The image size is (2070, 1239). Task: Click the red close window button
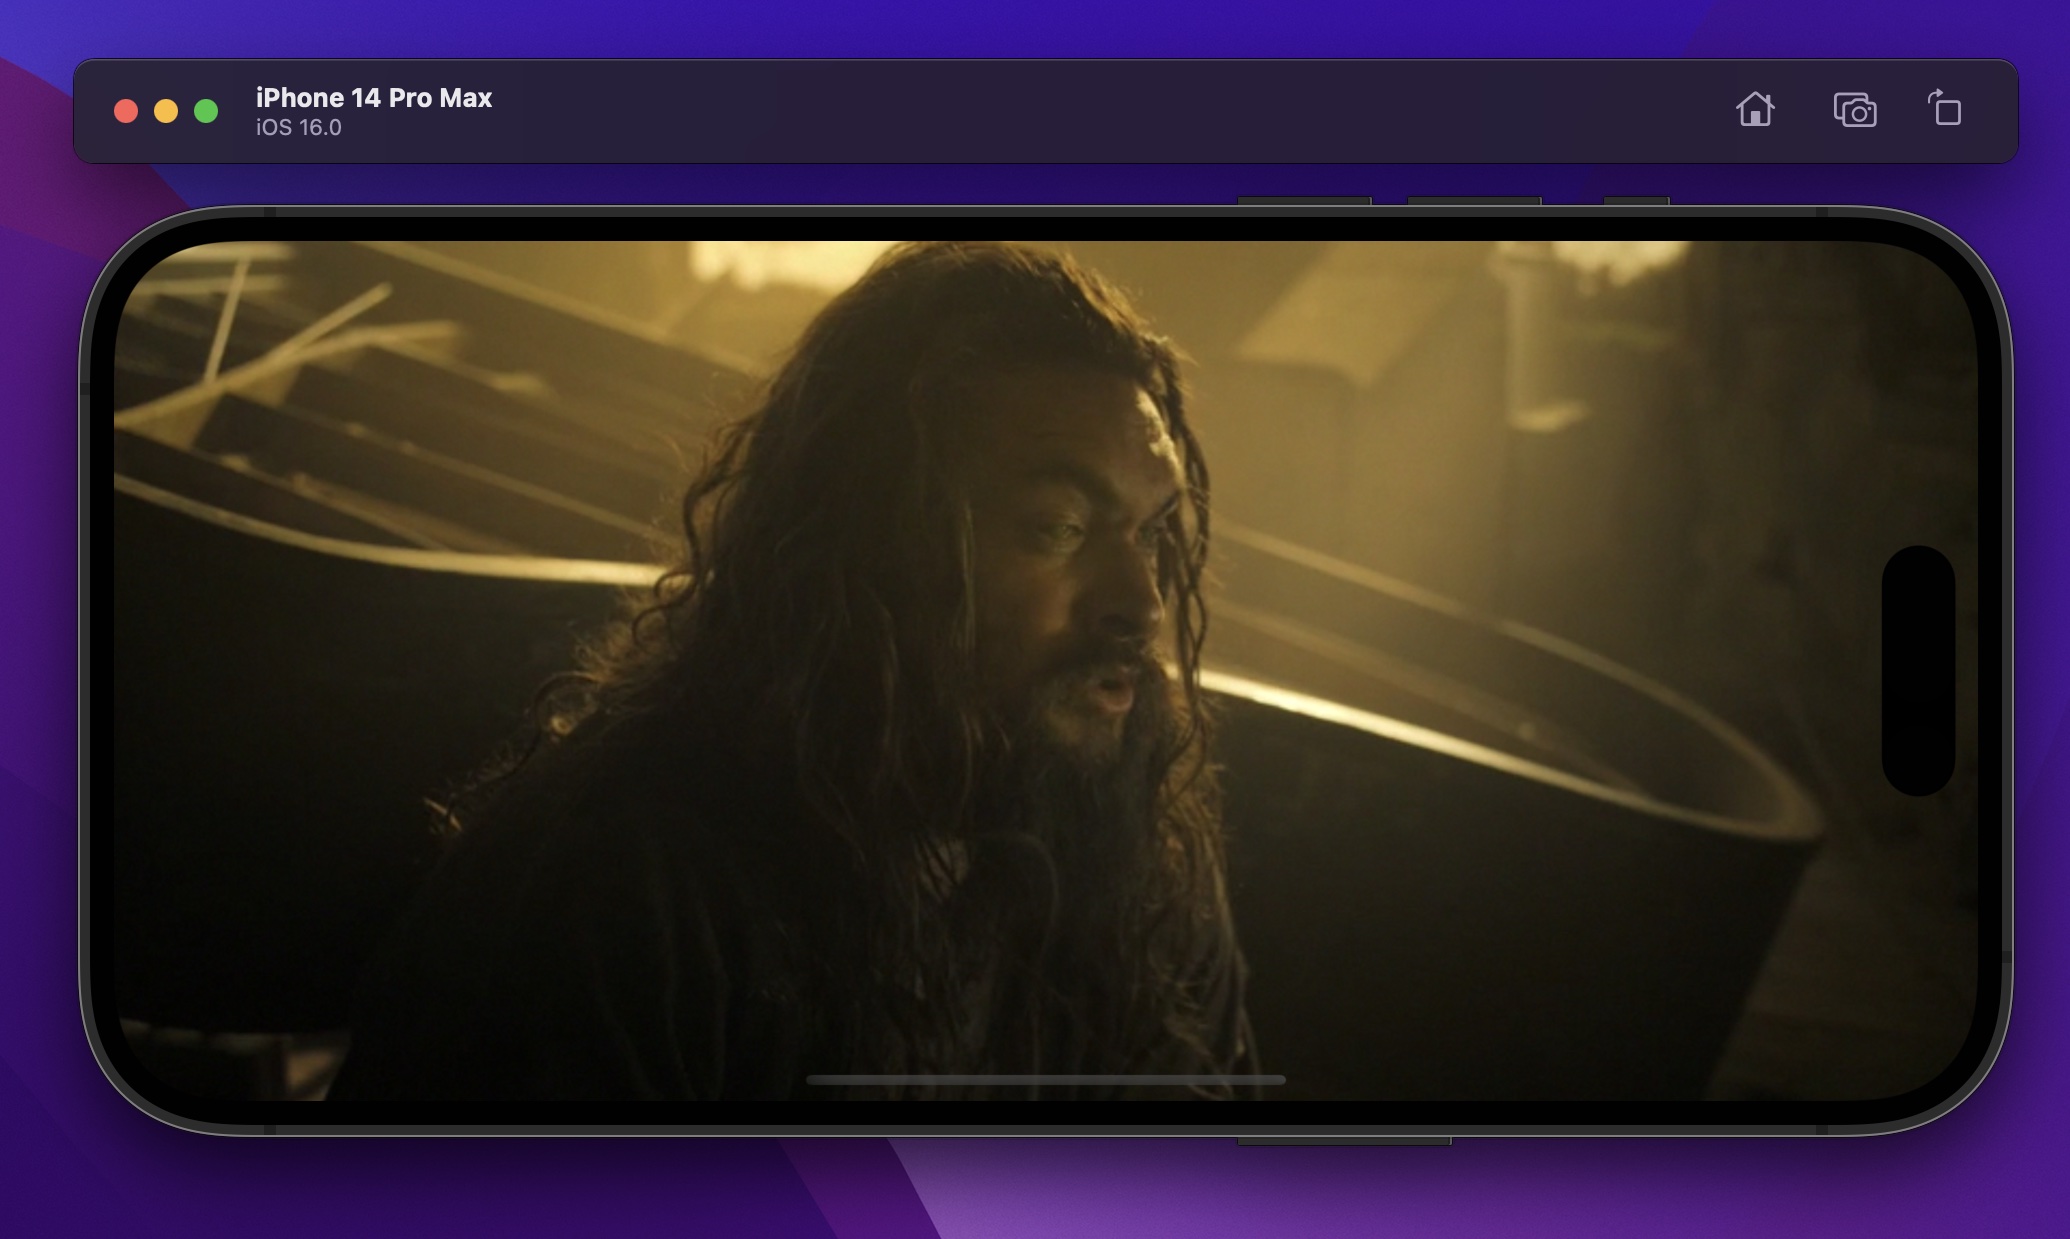pos(126,111)
